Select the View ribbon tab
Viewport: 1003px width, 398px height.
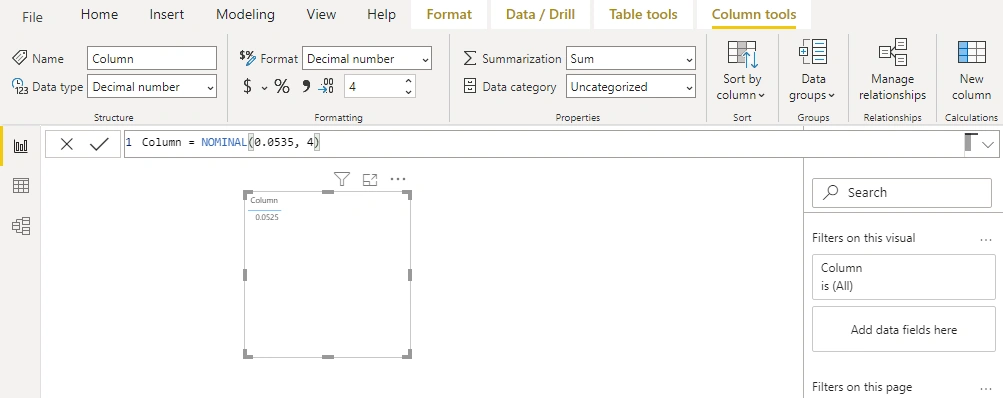321,14
